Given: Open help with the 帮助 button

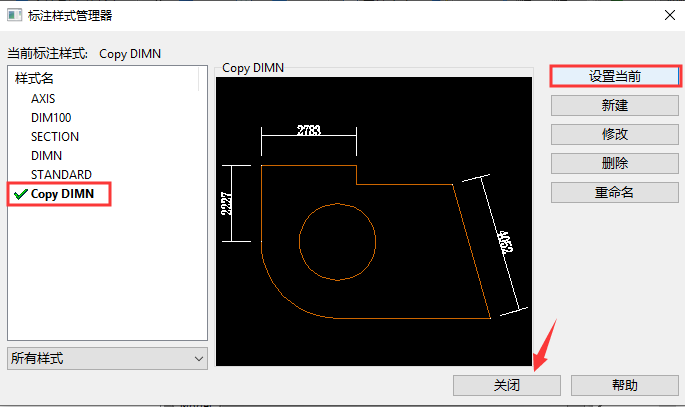Looking at the screenshot, I should click(625, 385).
